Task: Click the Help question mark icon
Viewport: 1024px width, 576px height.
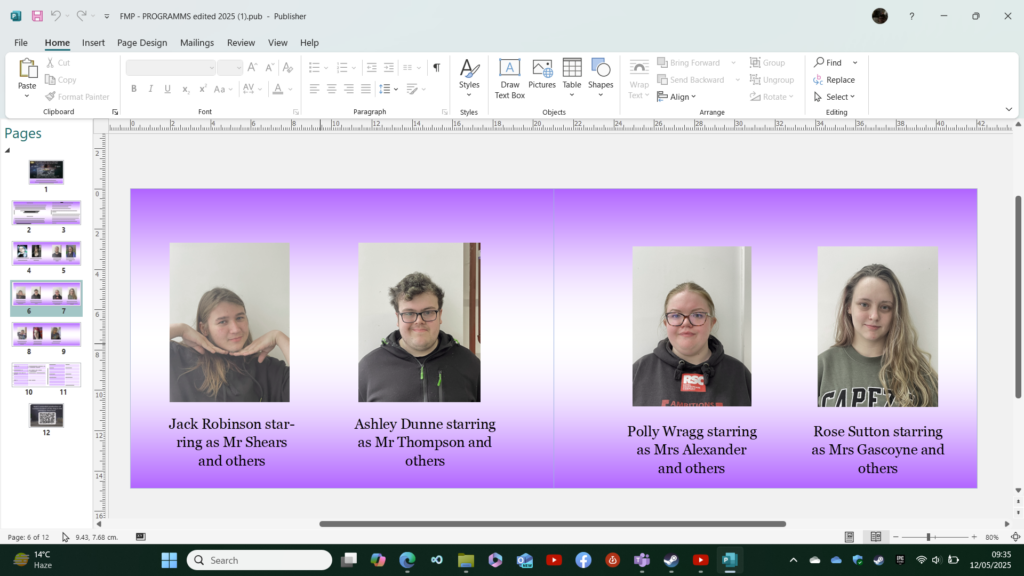Action: [x=912, y=16]
